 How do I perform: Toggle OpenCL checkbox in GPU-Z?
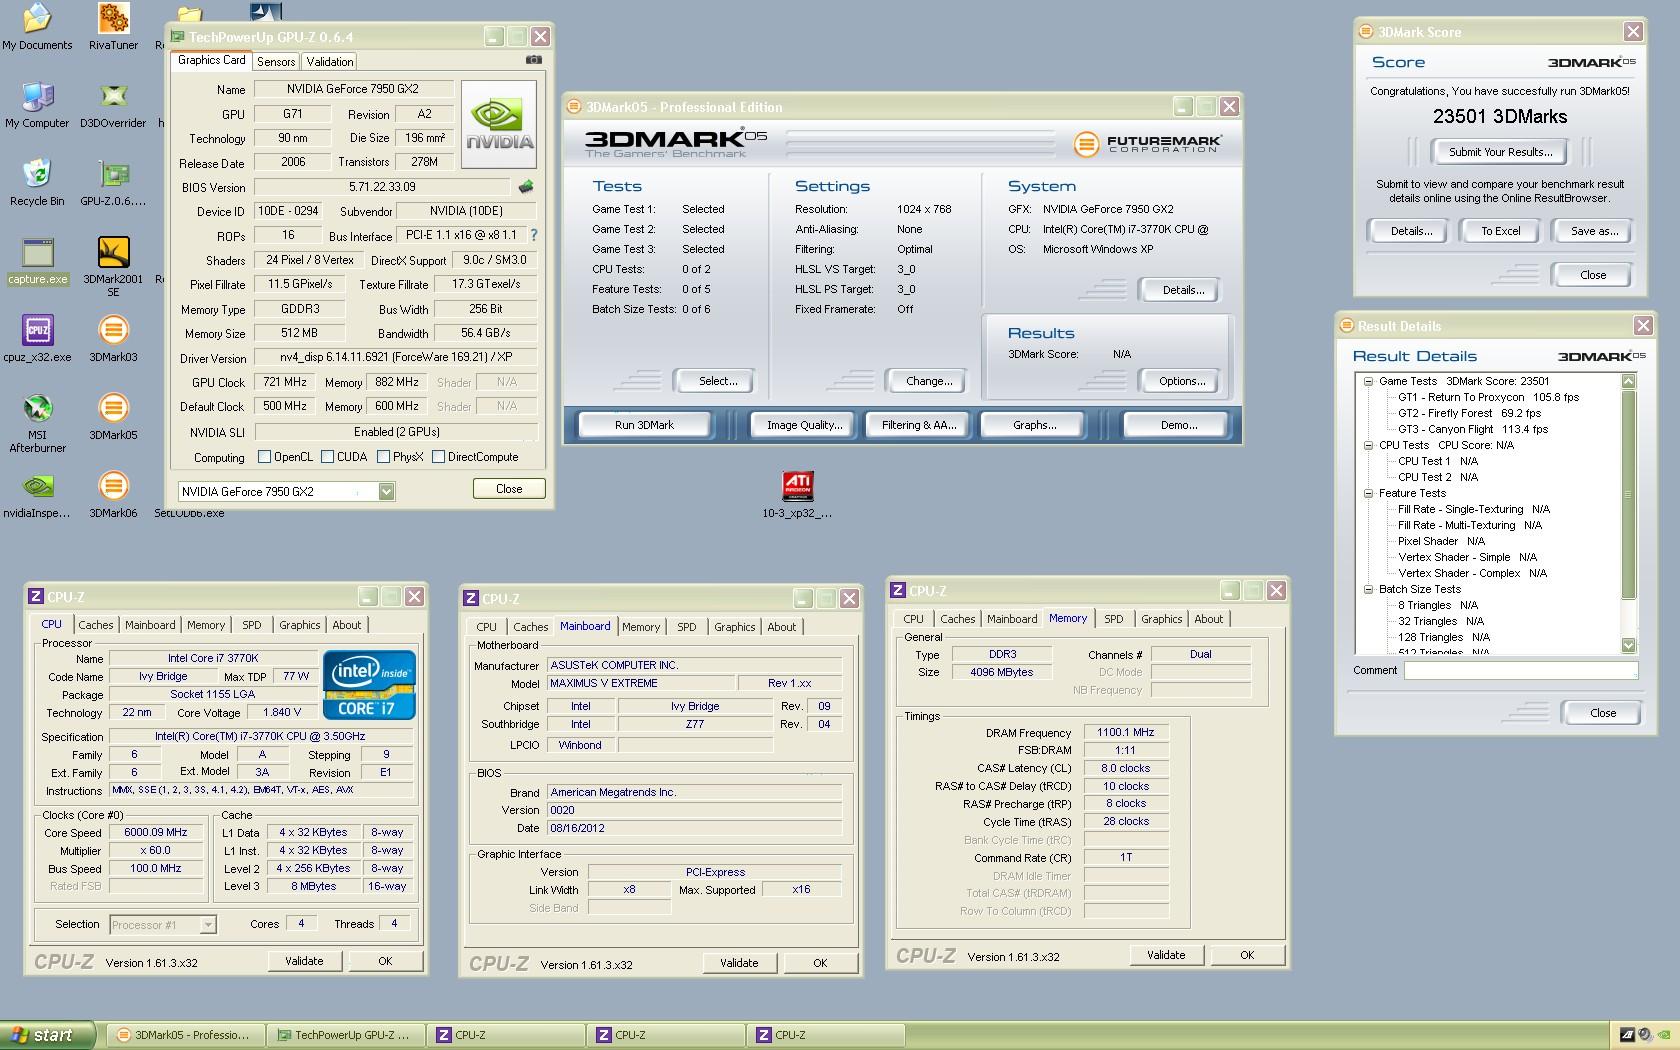264,457
